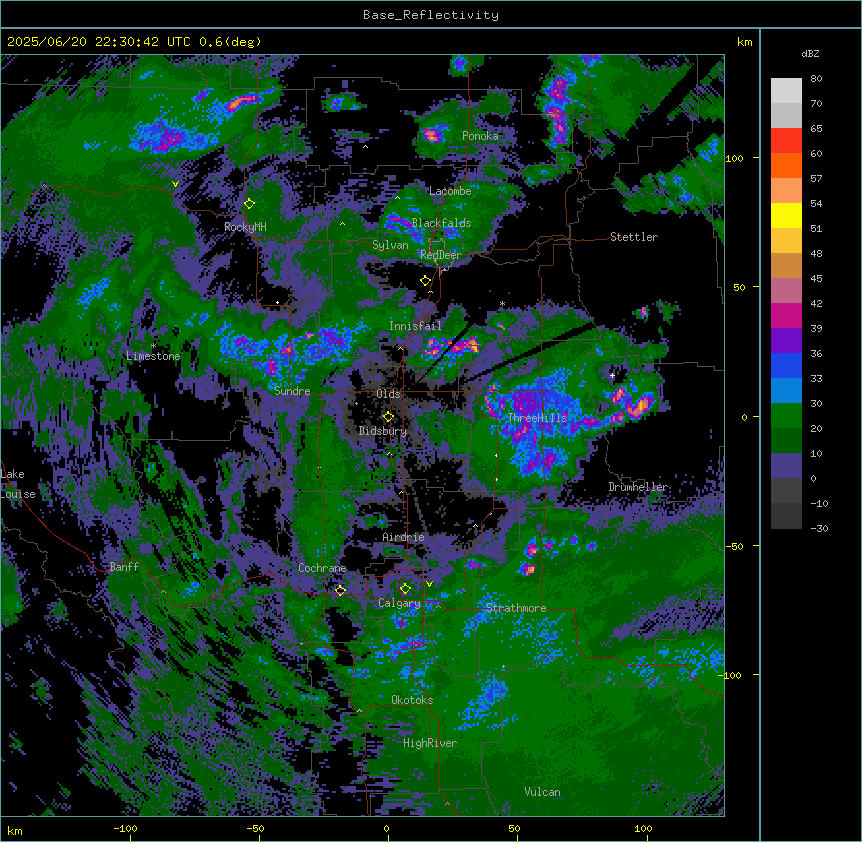Click the yellow diamond marker above Calgary

tap(405, 589)
